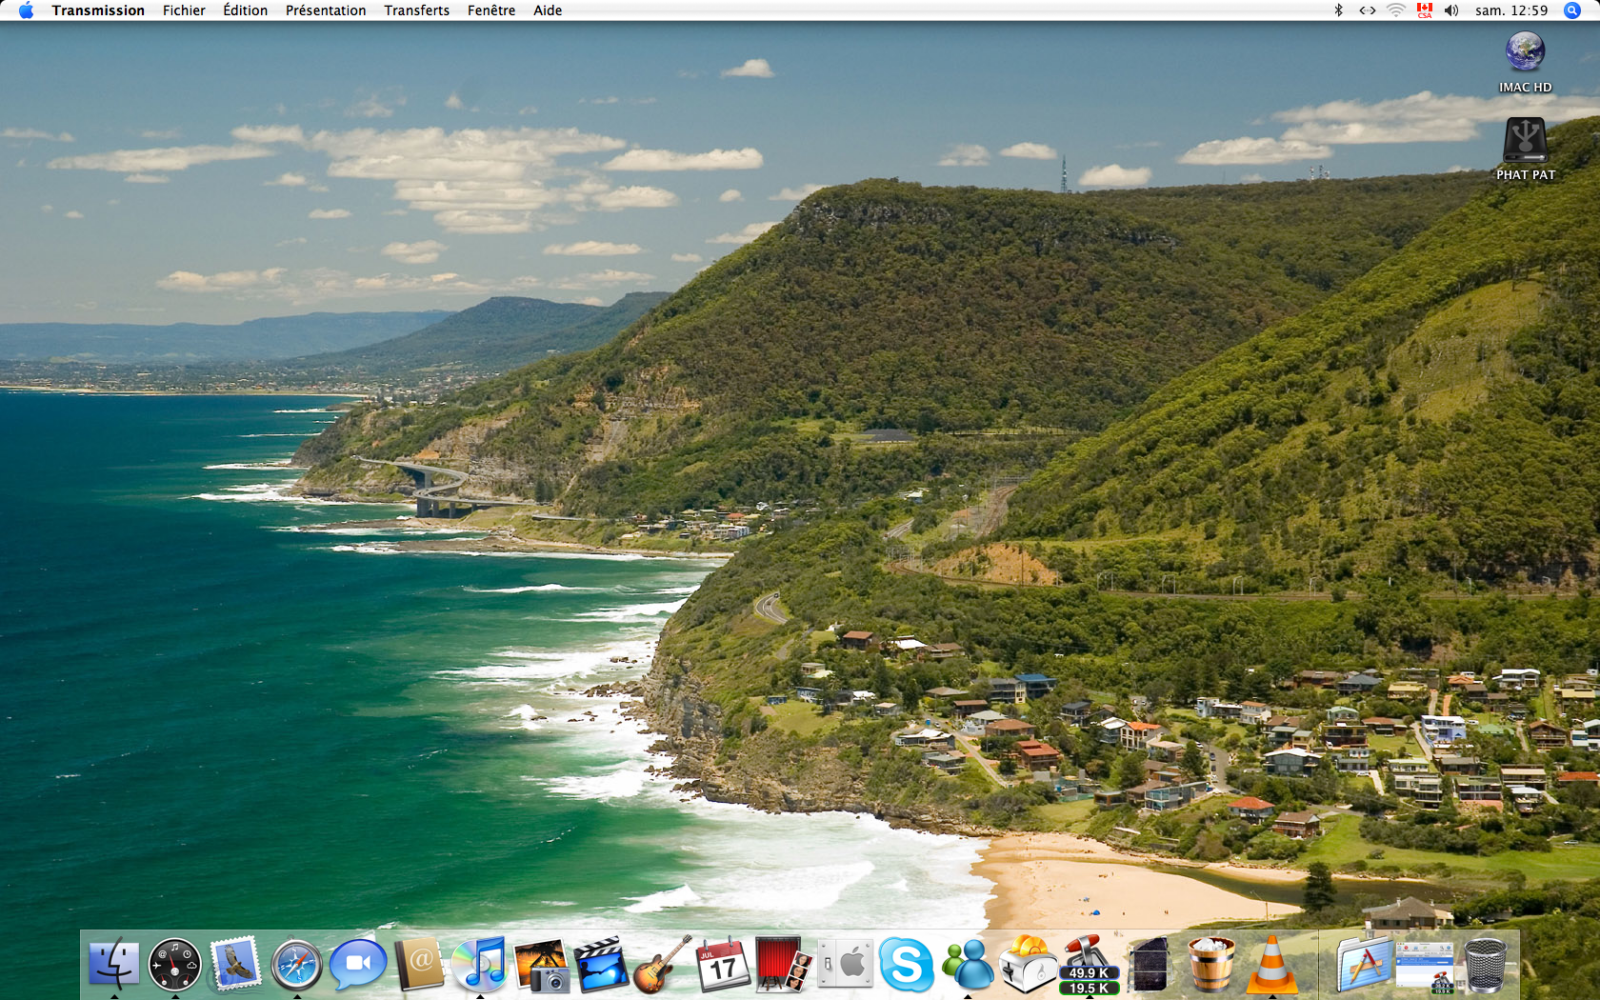This screenshot has width=1600, height=1000.
Task: Click the double-arrow sync status icon
Action: (1367, 10)
